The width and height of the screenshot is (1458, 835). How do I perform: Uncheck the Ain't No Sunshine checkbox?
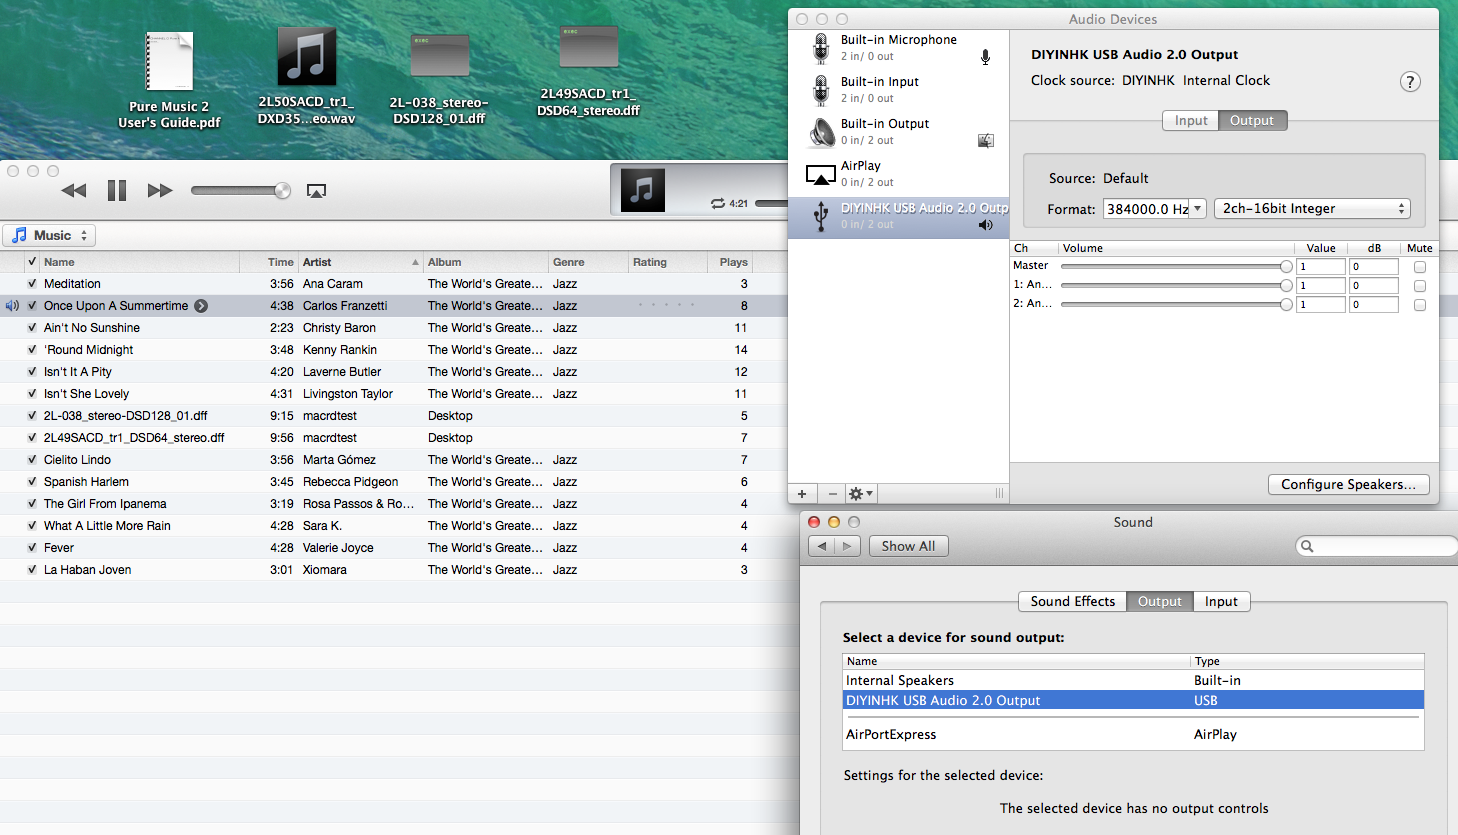32,328
